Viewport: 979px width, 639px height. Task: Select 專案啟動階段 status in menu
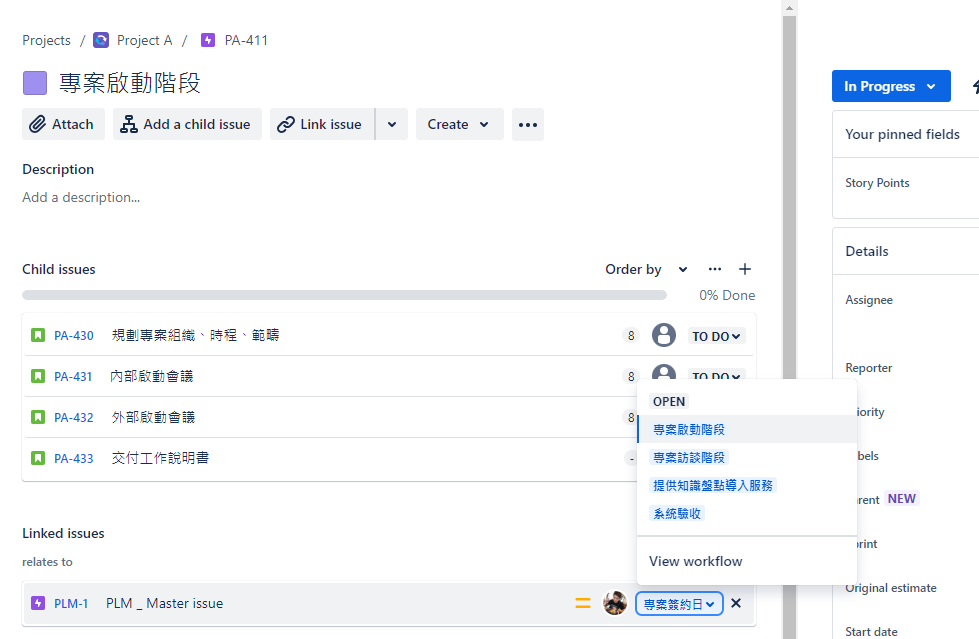(x=747, y=430)
